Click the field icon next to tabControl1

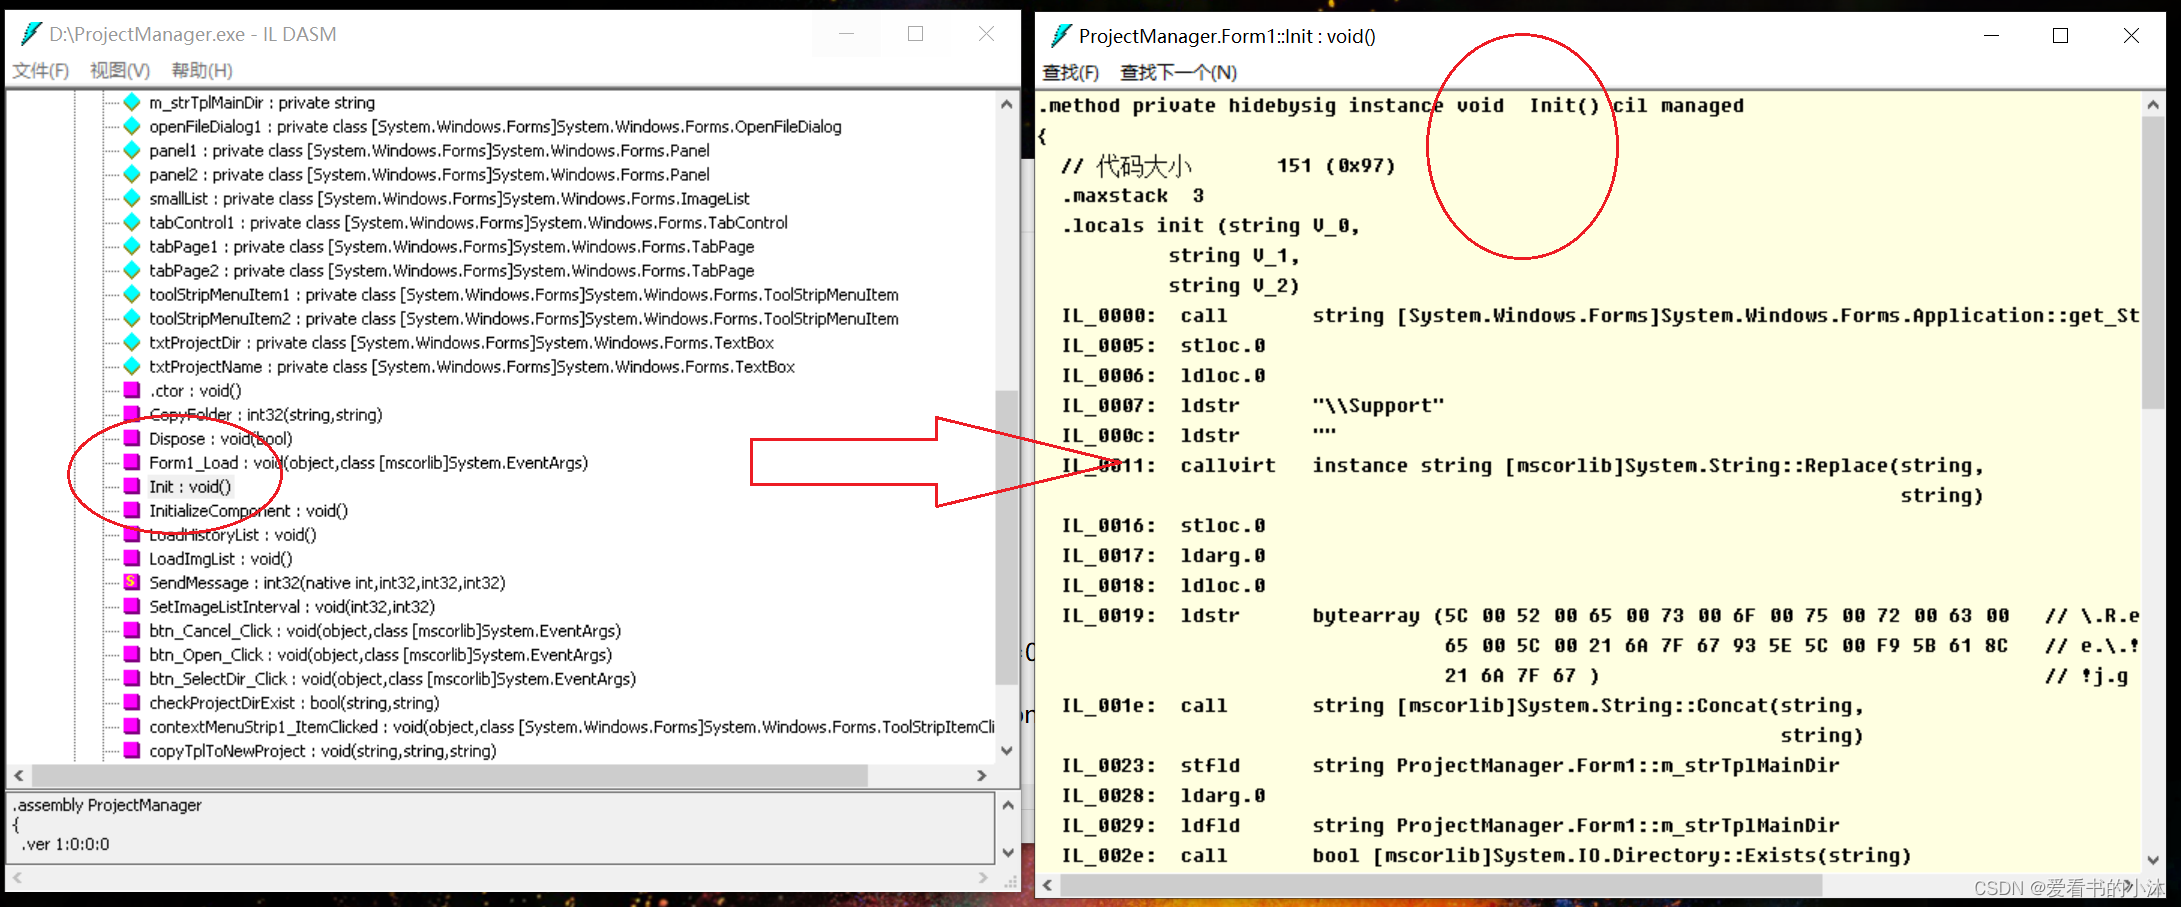click(x=132, y=222)
